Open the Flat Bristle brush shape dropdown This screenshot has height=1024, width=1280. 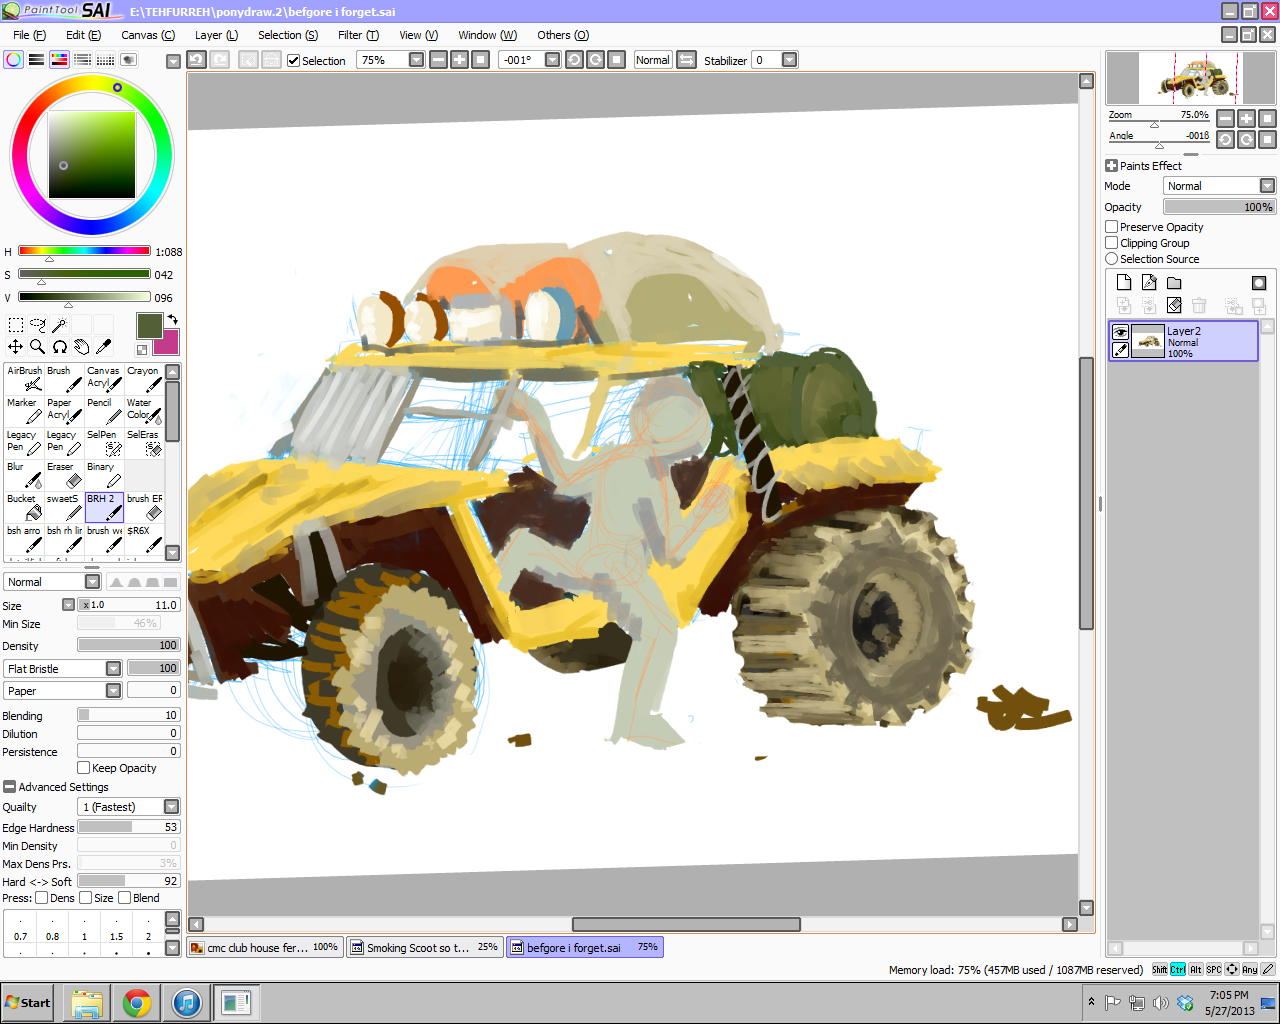[113, 669]
